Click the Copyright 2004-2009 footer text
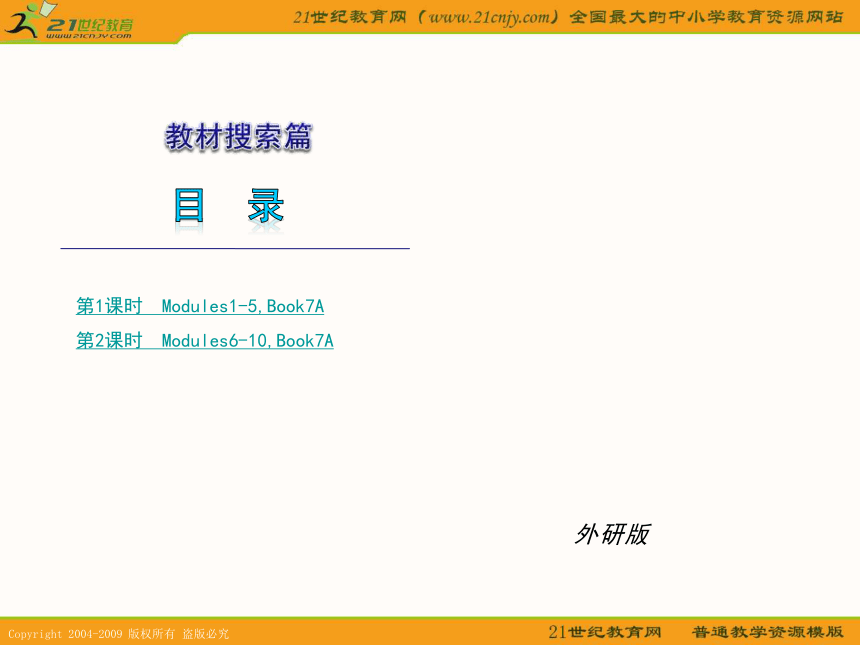The height and width of the screenshot is (645, 860). (x=118, y=634)
